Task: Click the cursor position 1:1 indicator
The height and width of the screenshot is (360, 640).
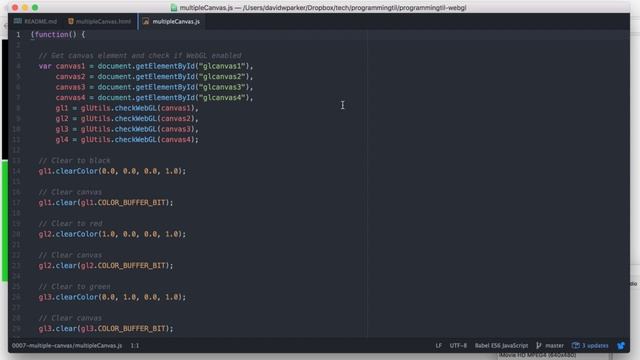Action: coord(135,345)
